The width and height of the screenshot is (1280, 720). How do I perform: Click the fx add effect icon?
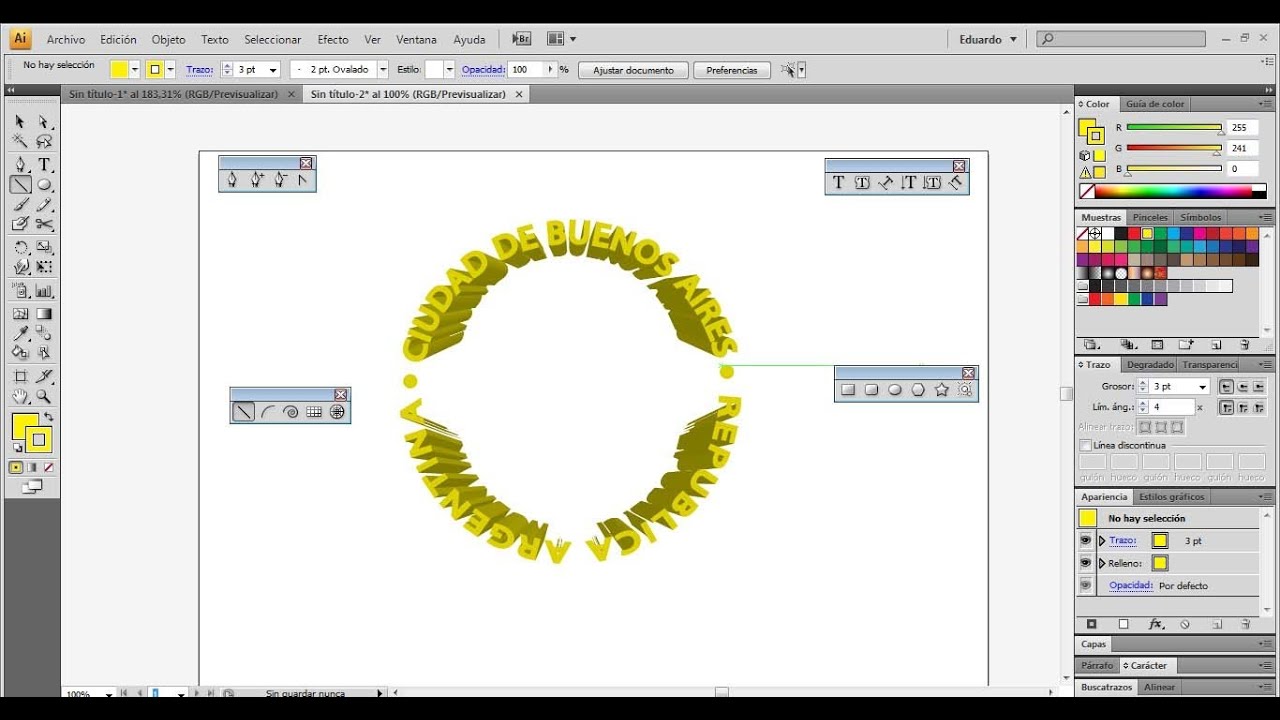pyautogui.click(x=1156, y=624)
